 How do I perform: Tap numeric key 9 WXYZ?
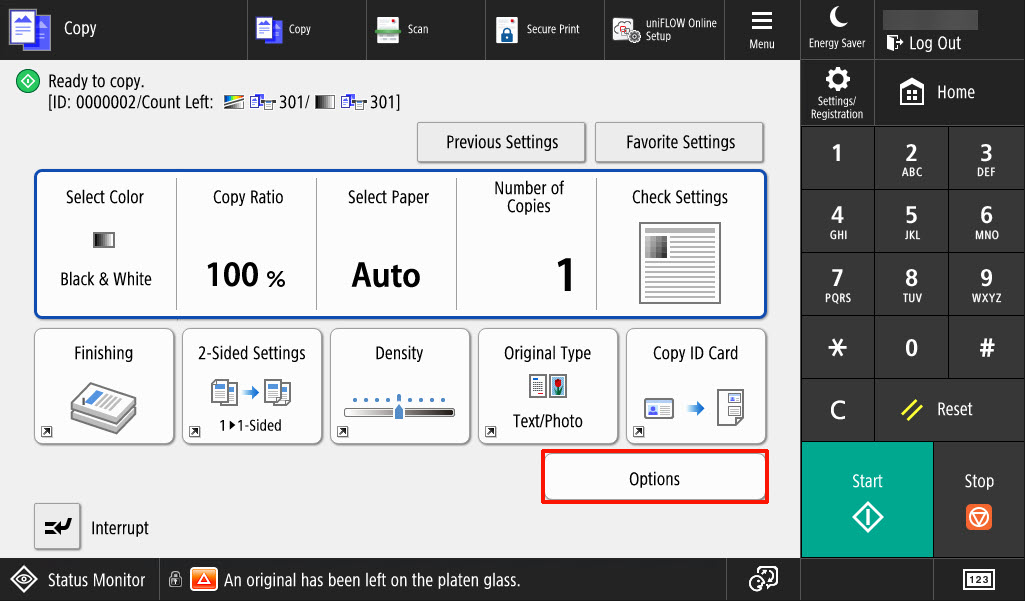pyautogui.click(x=986, y=284)
